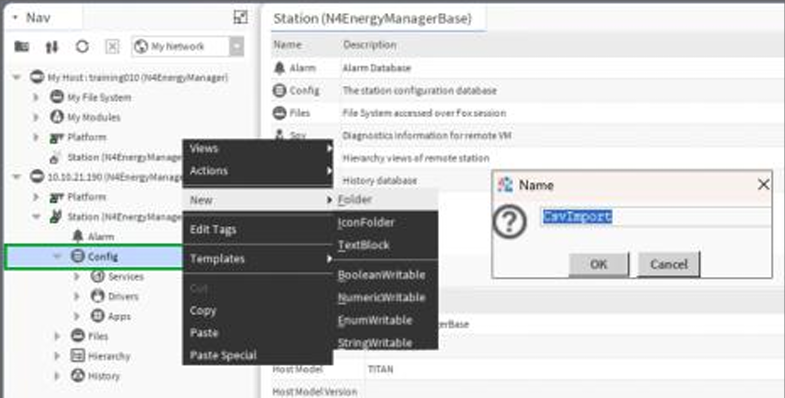Viewport: 785px width, 398px height.
Task: Click the Hierarchy icon in Nav tree
Action: [x=78, y=355]
